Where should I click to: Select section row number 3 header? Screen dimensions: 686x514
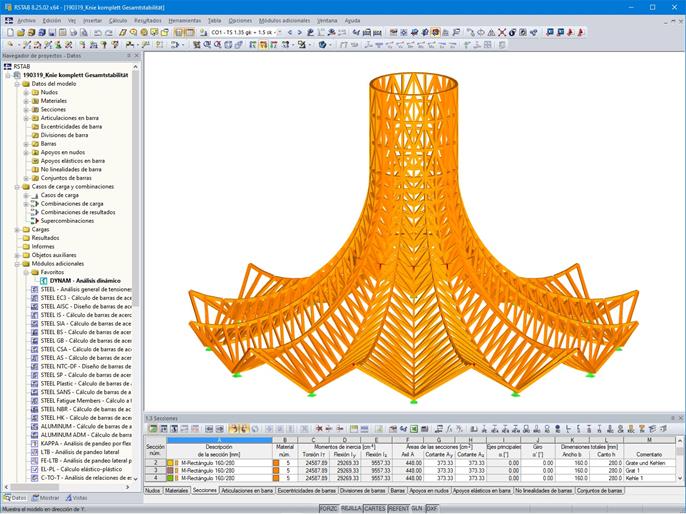click(155, 471)
